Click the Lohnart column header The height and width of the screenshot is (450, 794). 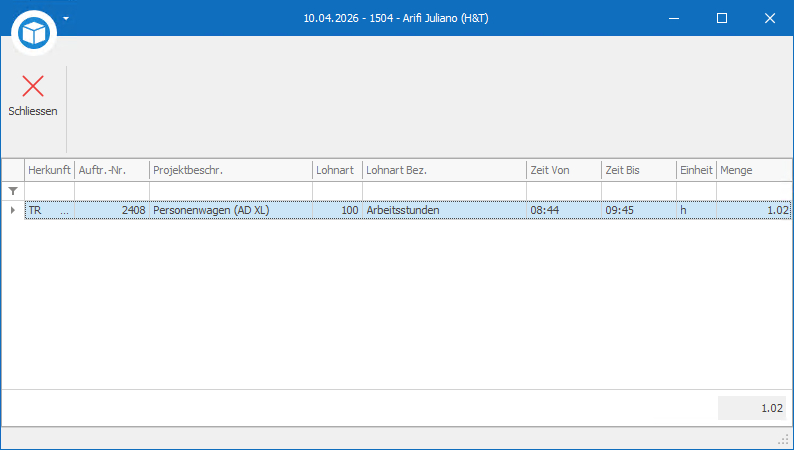click(338, 170)
